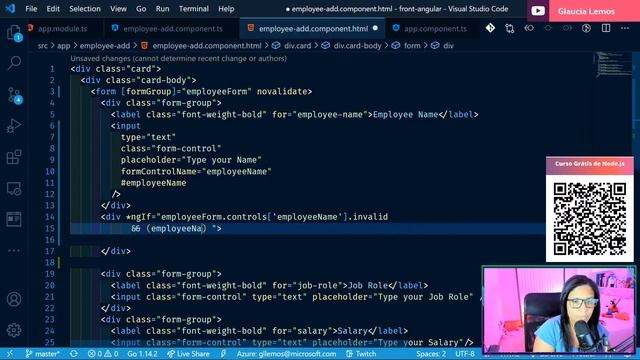640x360 pixels.
Task: Open the Manage gear icon
Action: click(x=14, y=330)
